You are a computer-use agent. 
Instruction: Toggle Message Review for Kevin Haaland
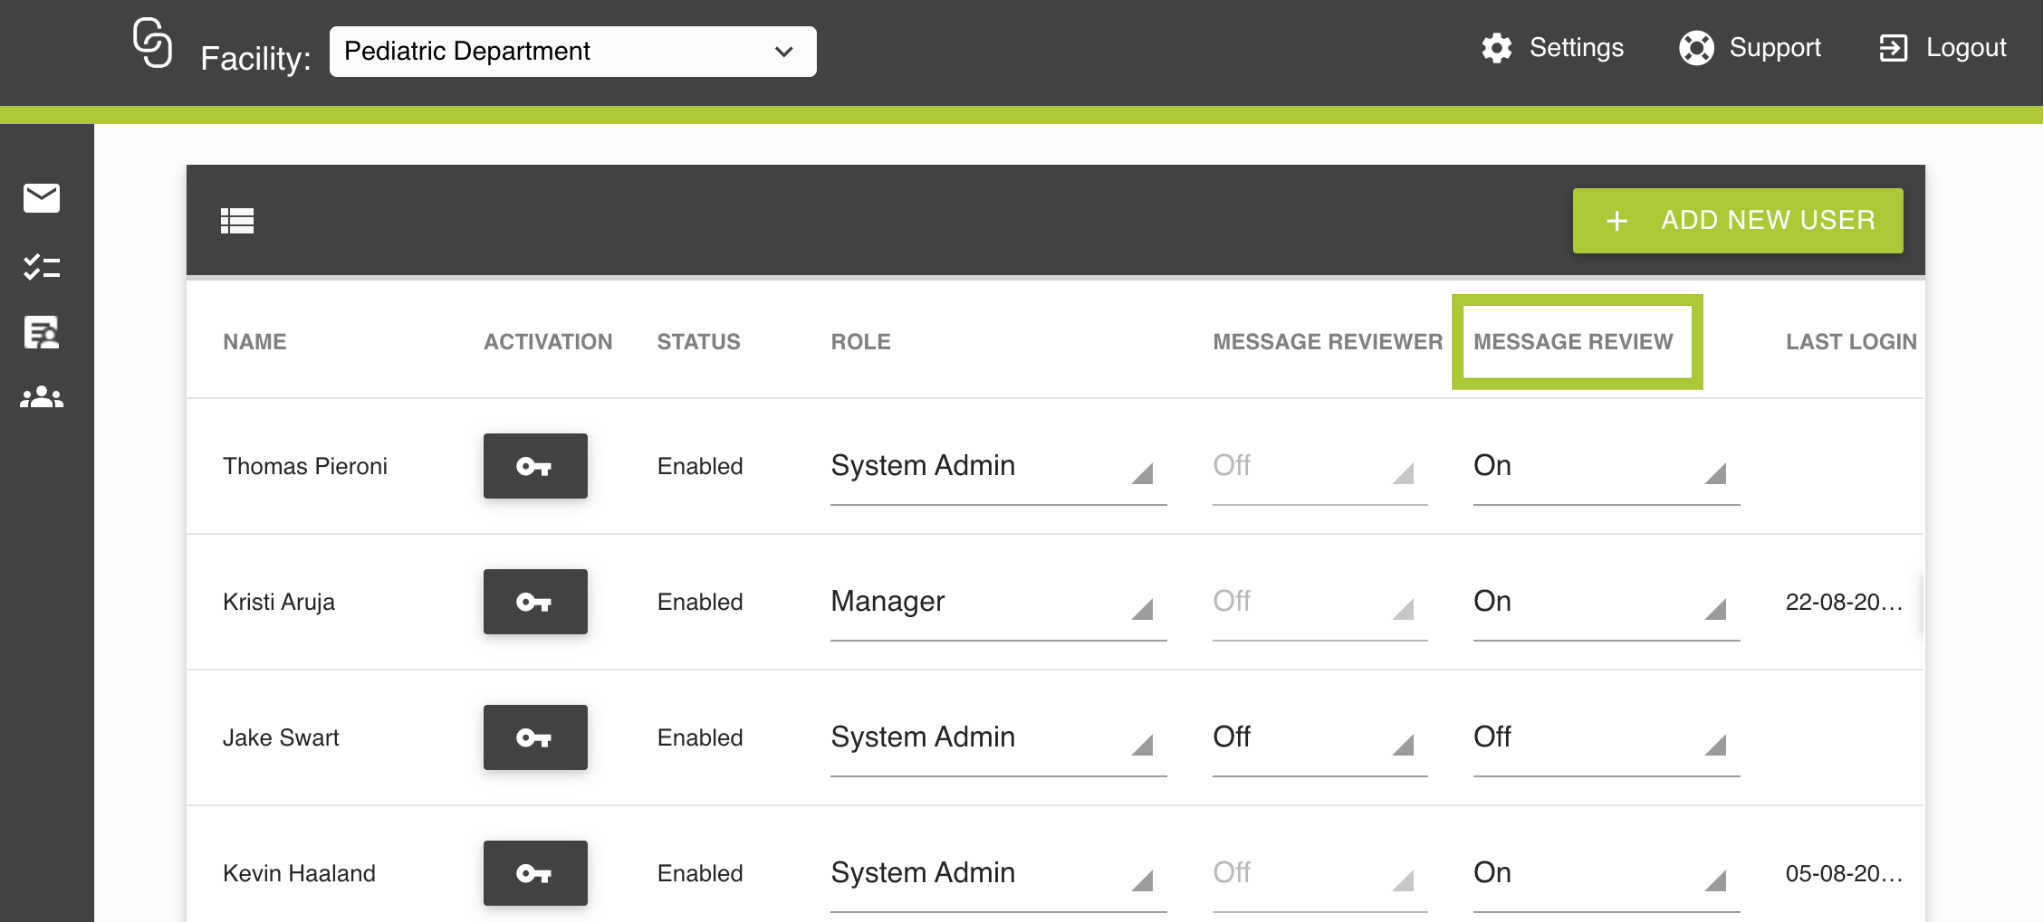(1604, 874)
